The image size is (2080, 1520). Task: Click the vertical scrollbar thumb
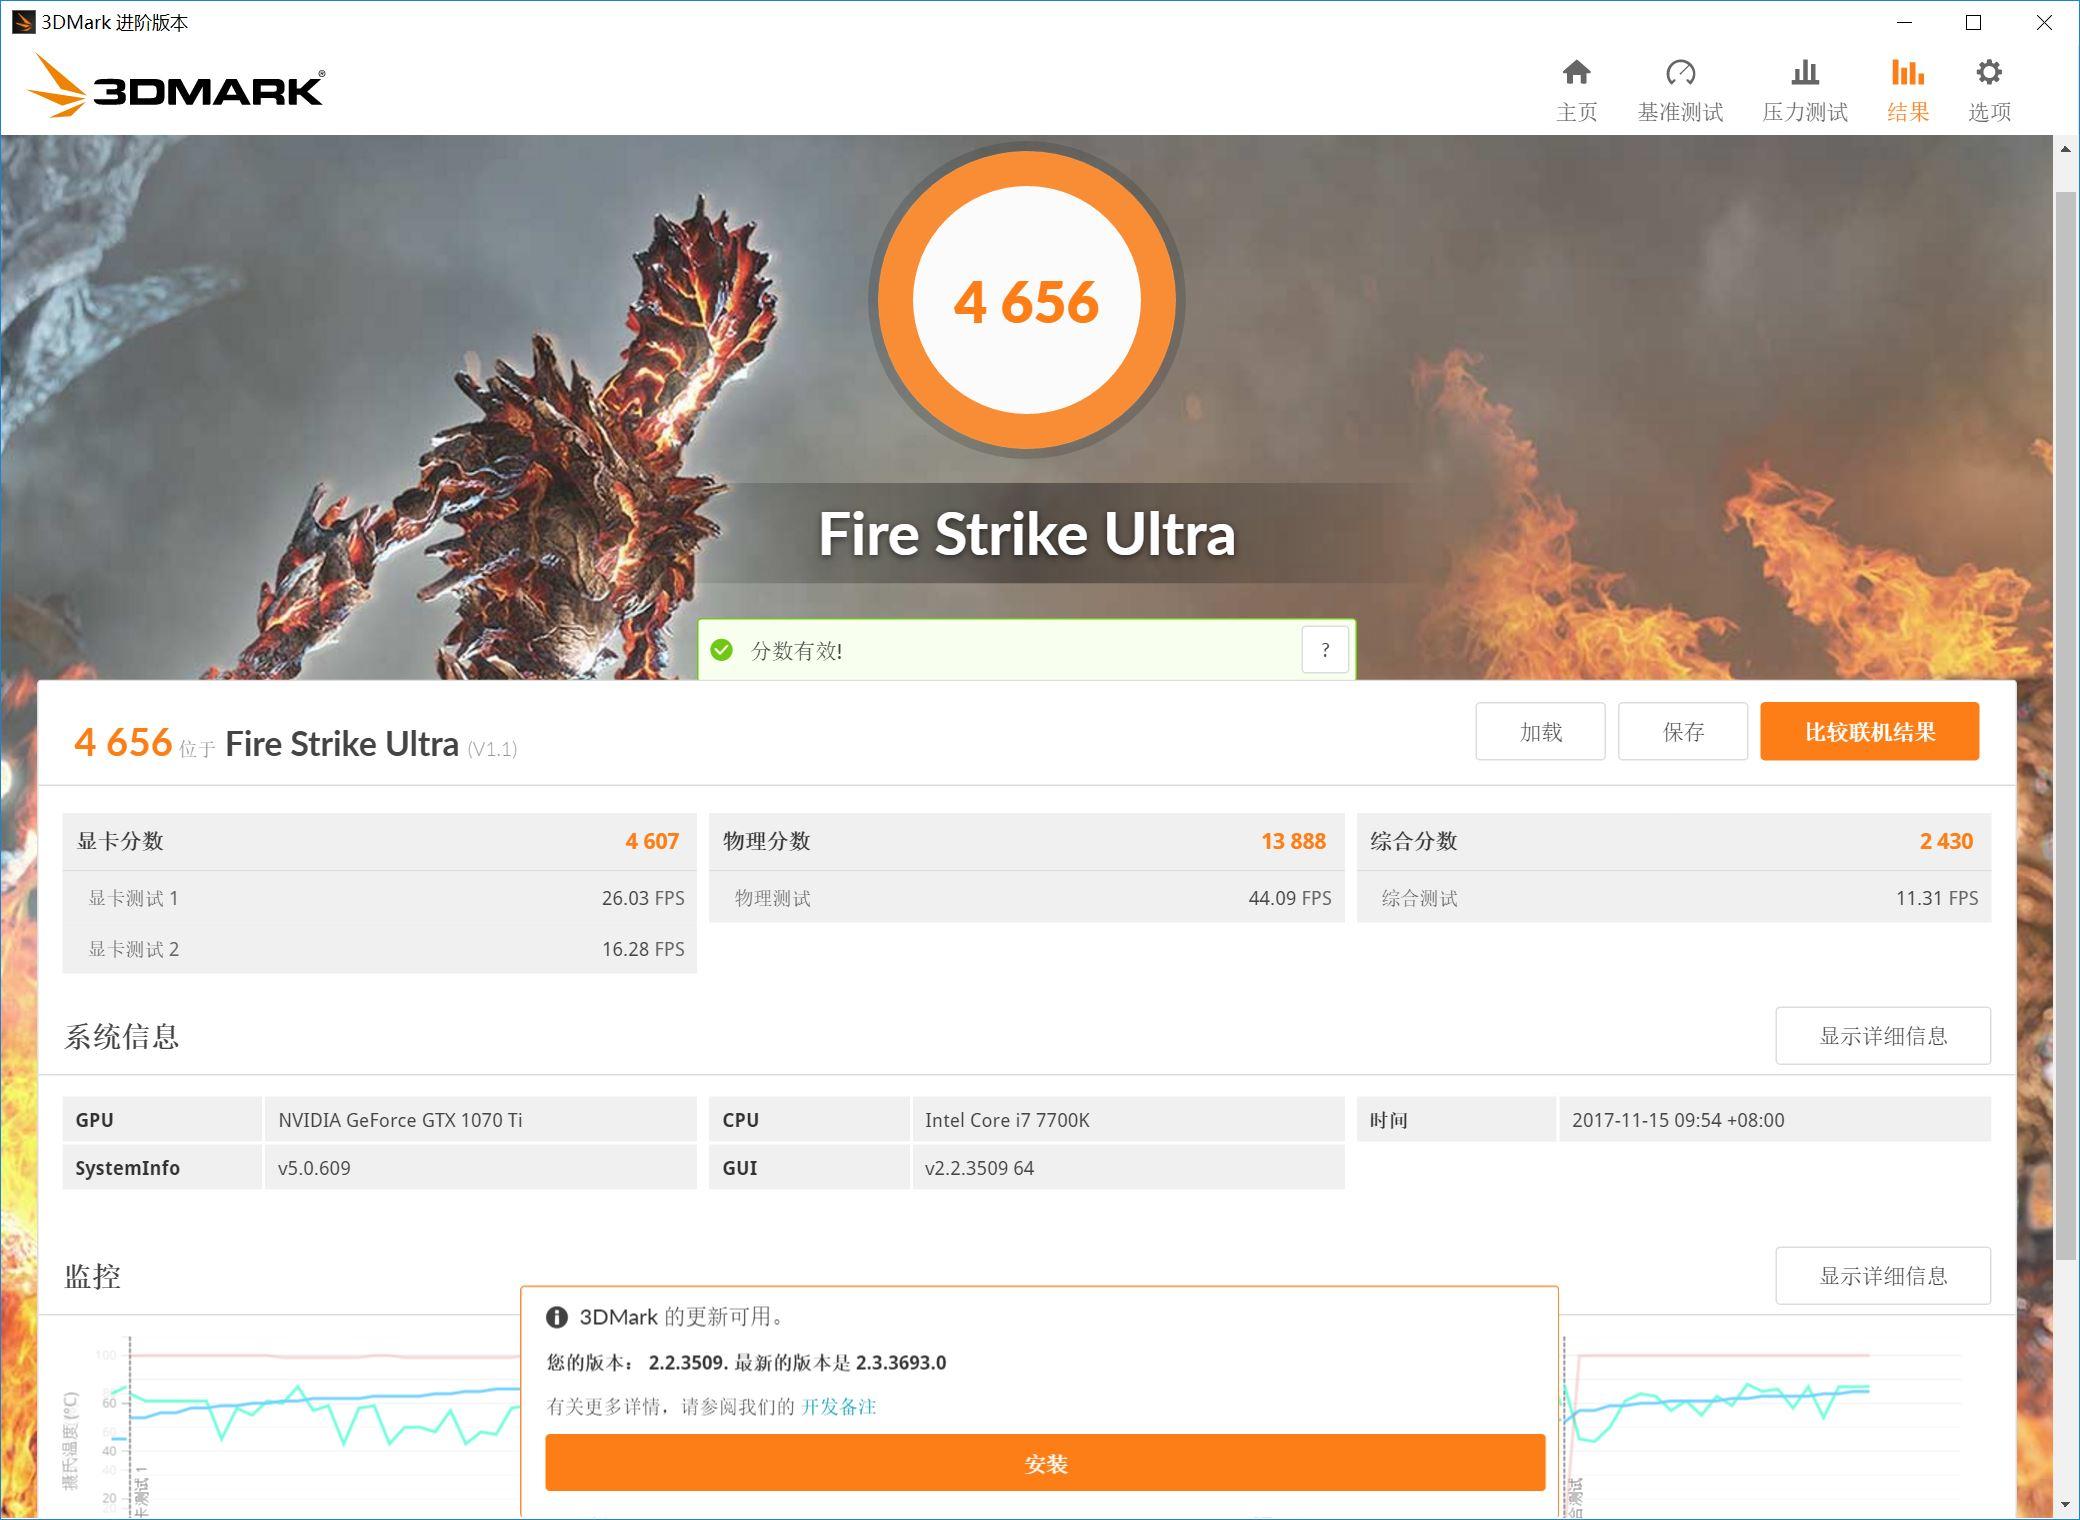(x=2066, y=725)
